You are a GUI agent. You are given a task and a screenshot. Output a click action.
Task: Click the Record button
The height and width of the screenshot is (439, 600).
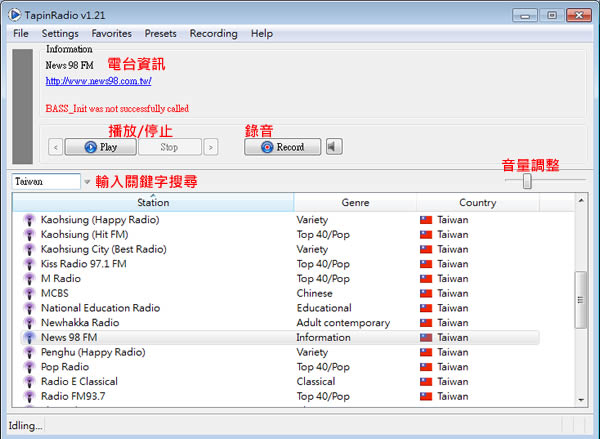[282, 147]
